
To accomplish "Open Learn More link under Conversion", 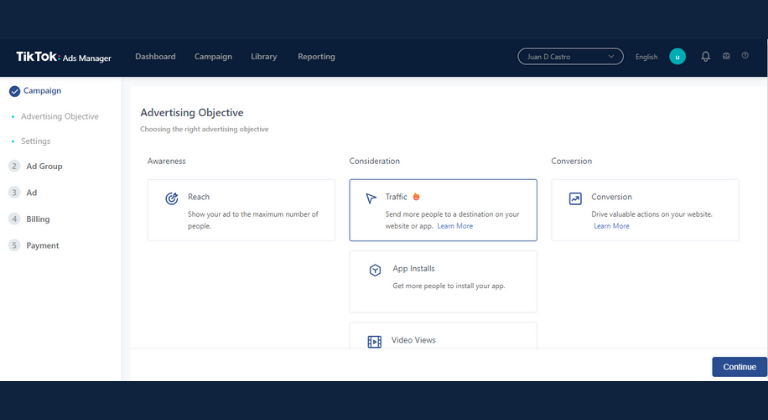I will (611, 226).
